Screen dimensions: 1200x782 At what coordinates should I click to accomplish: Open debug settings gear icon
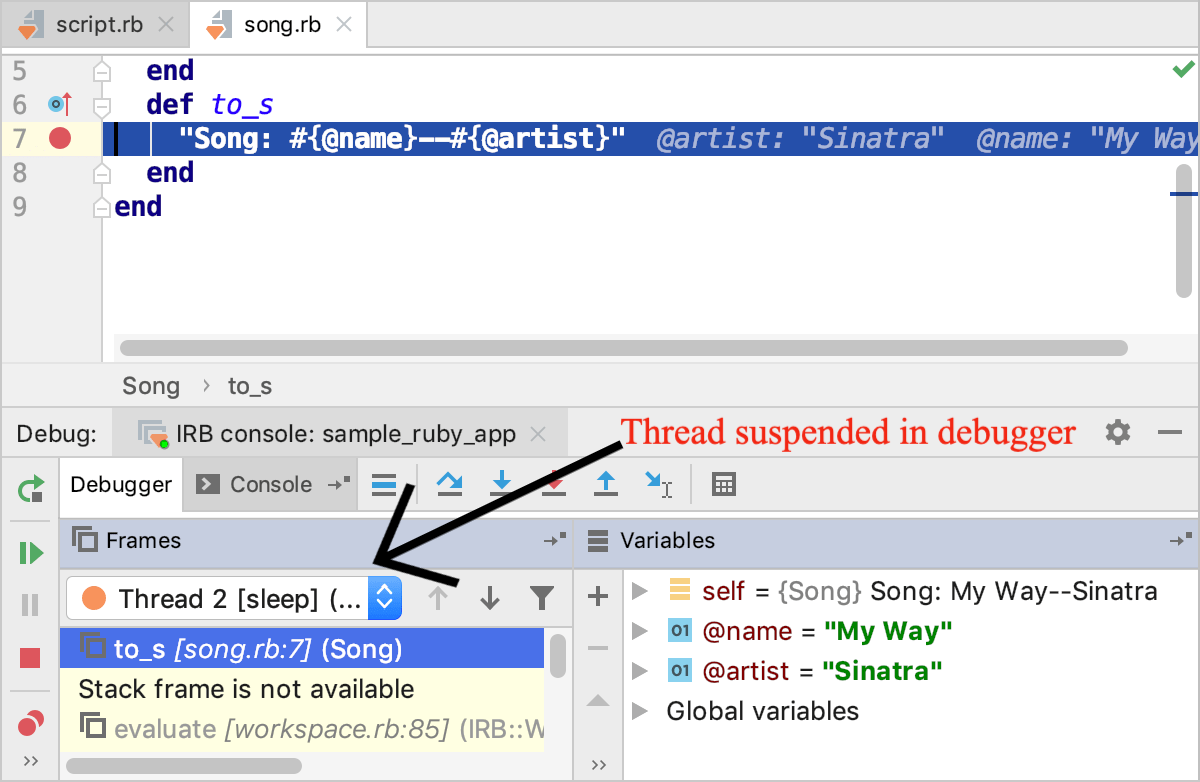(1118, 433)
